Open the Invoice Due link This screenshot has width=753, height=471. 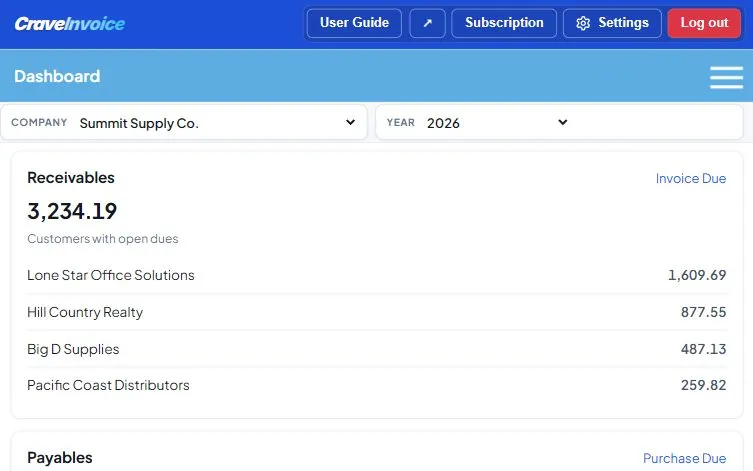point(691,179)
